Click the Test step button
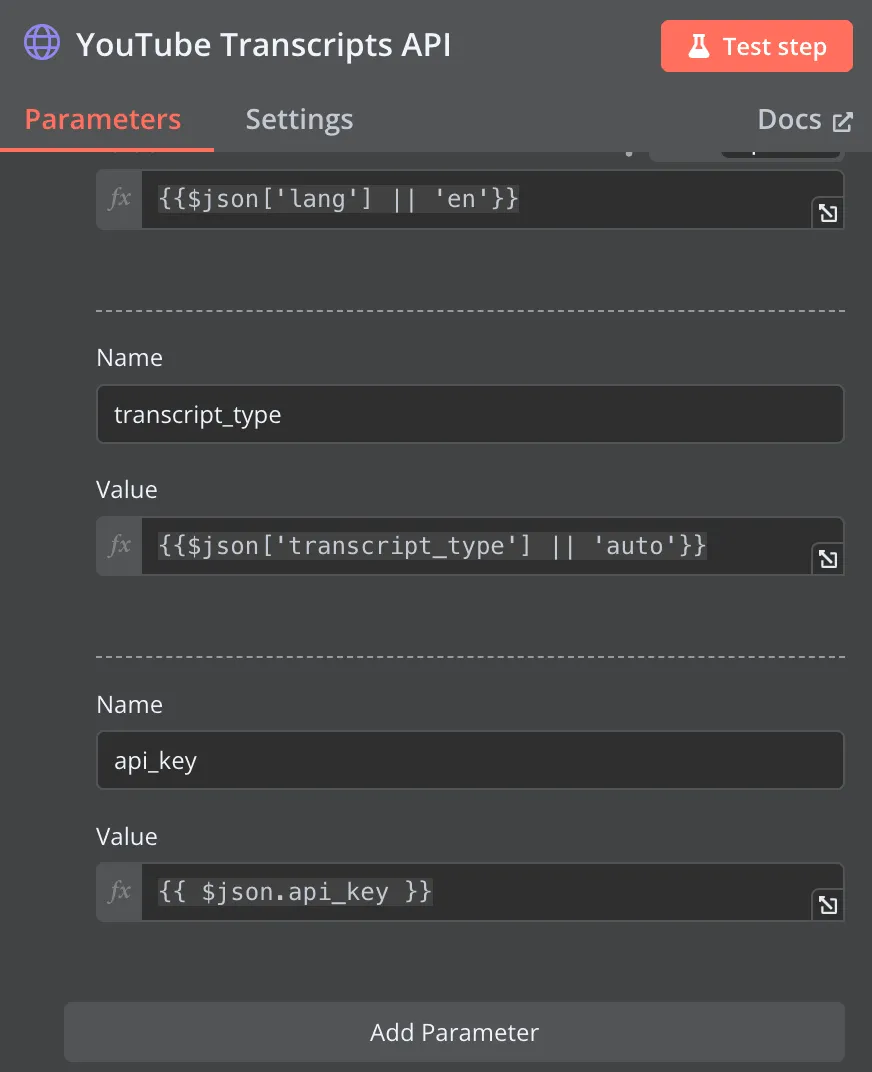The width and height of the screenshot is (872, 1072). 756,46
